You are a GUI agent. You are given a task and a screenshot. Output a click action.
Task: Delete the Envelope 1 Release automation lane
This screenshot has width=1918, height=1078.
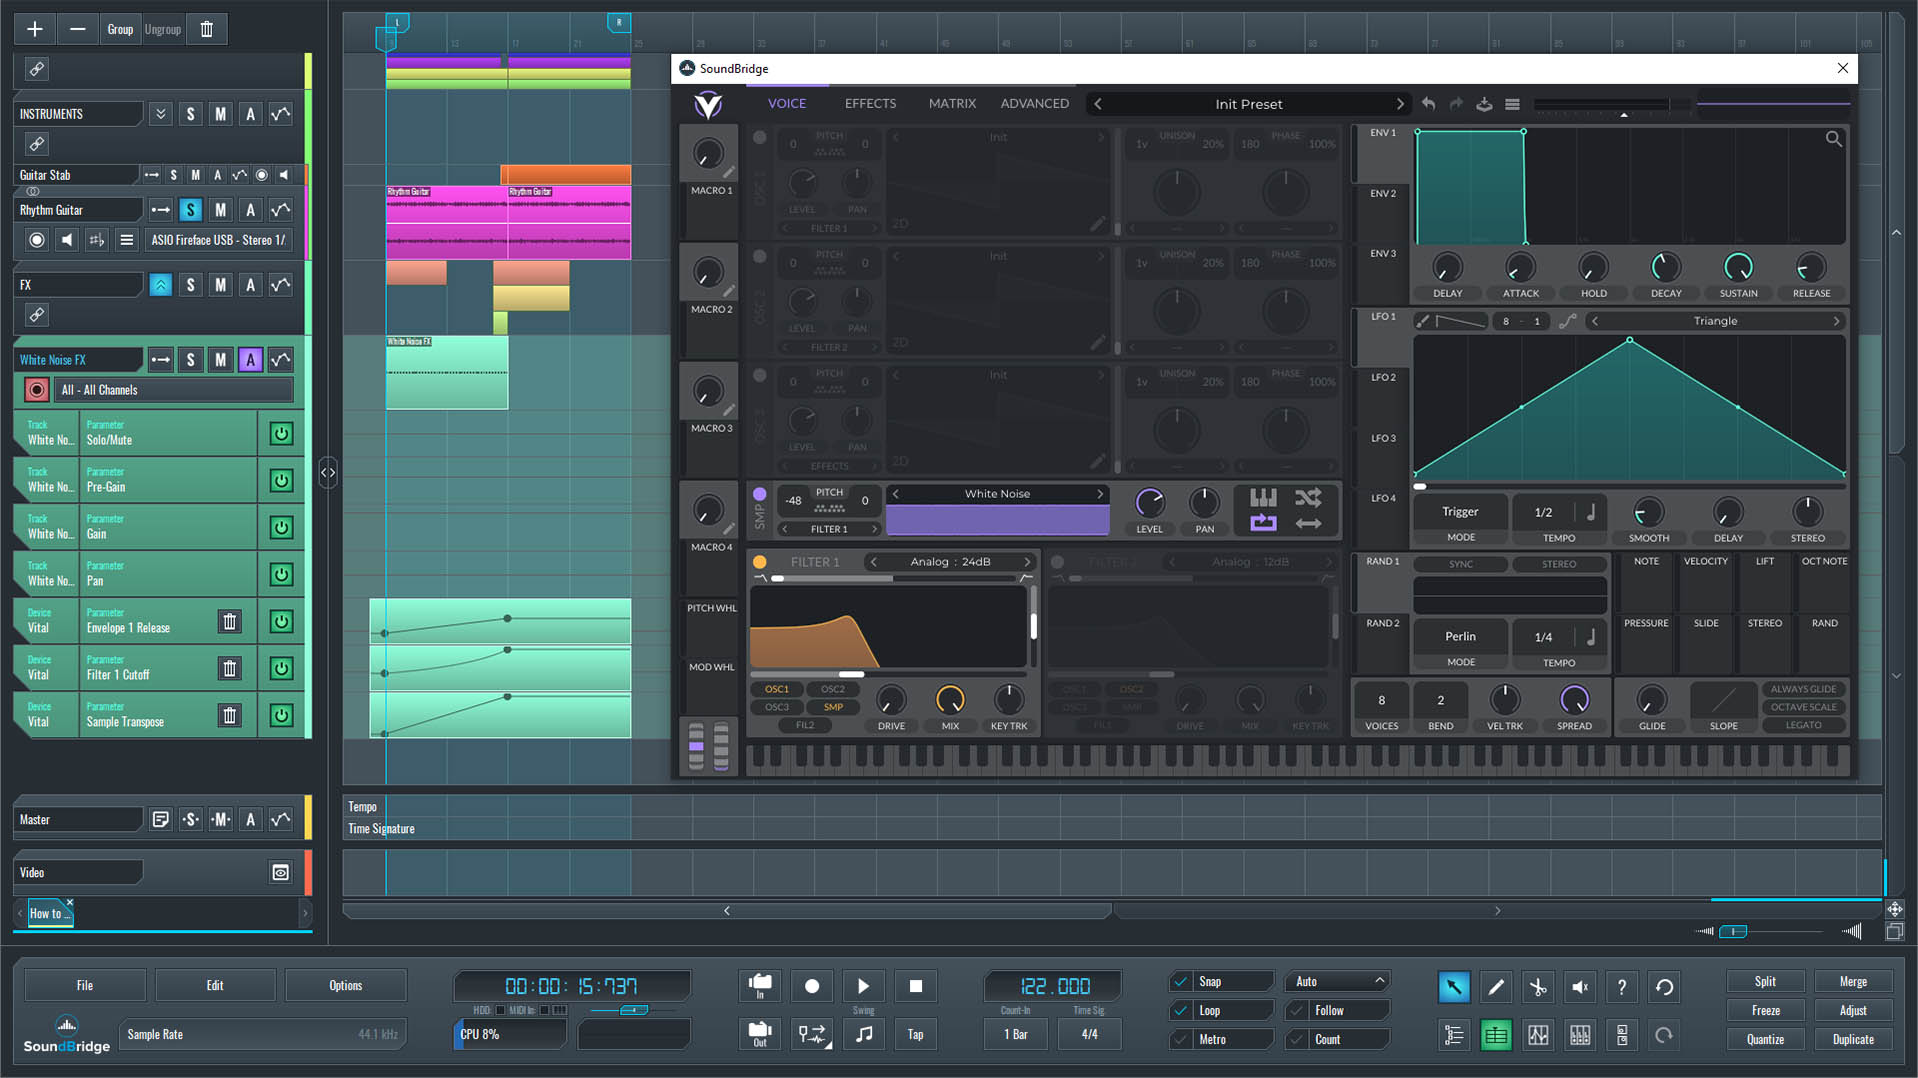(230, 622)
